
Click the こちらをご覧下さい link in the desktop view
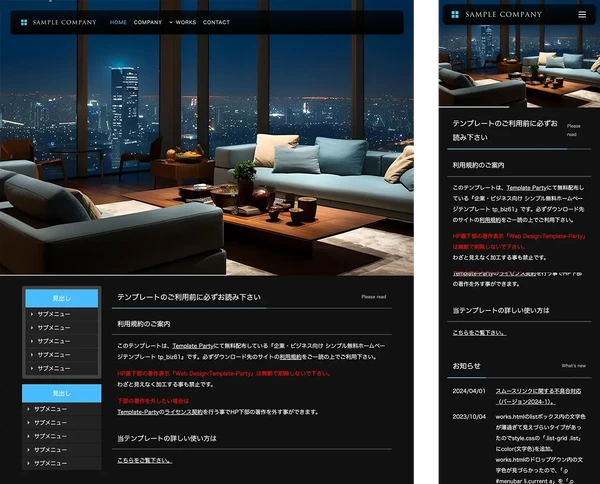pos(145,460)
